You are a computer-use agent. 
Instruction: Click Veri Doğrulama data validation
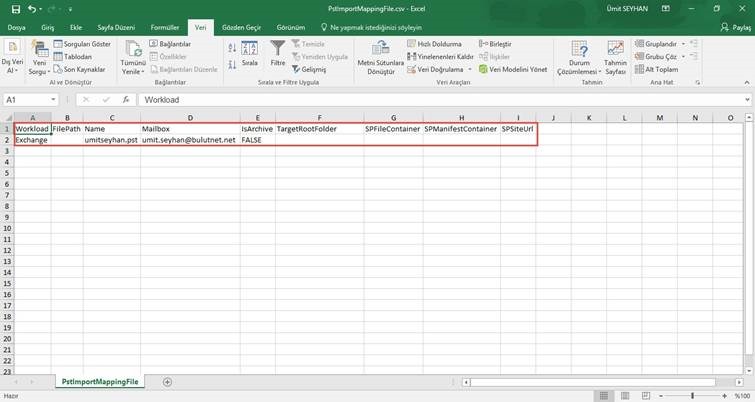pyautogui.click(x=435, y=69)
